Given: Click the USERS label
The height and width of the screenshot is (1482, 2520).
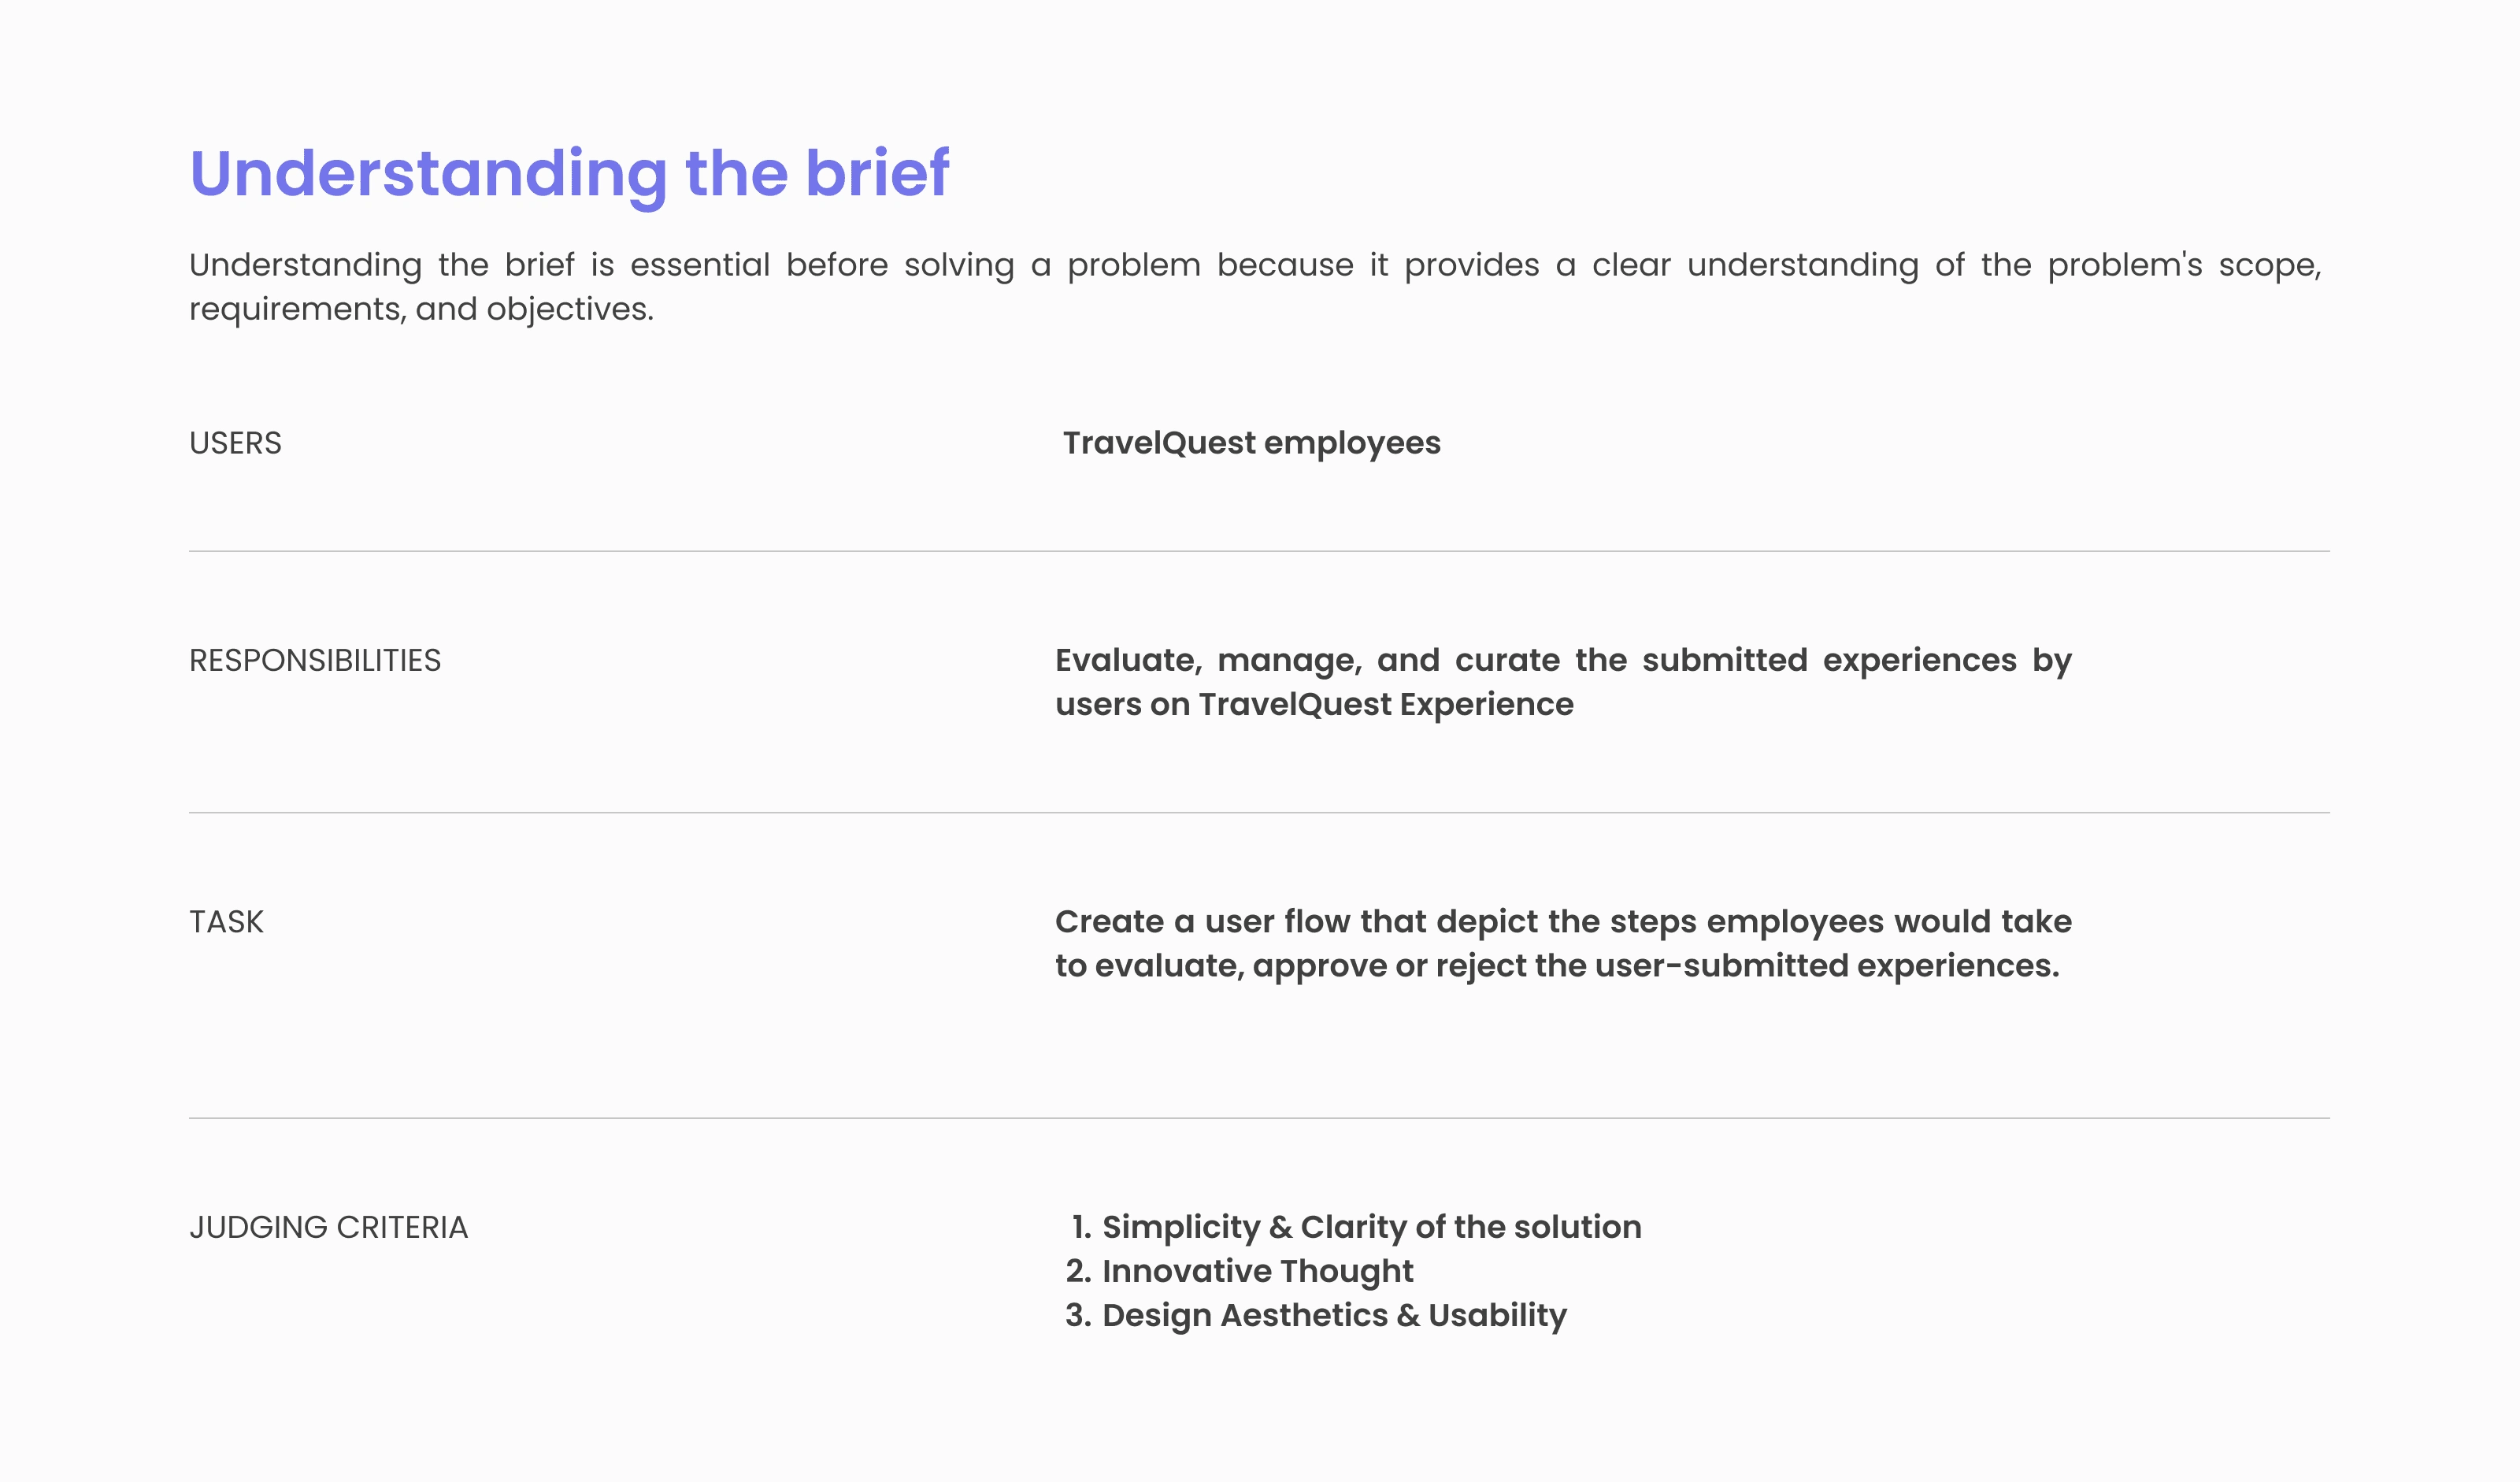Looking at the screenshot, I should coord(235,443).
